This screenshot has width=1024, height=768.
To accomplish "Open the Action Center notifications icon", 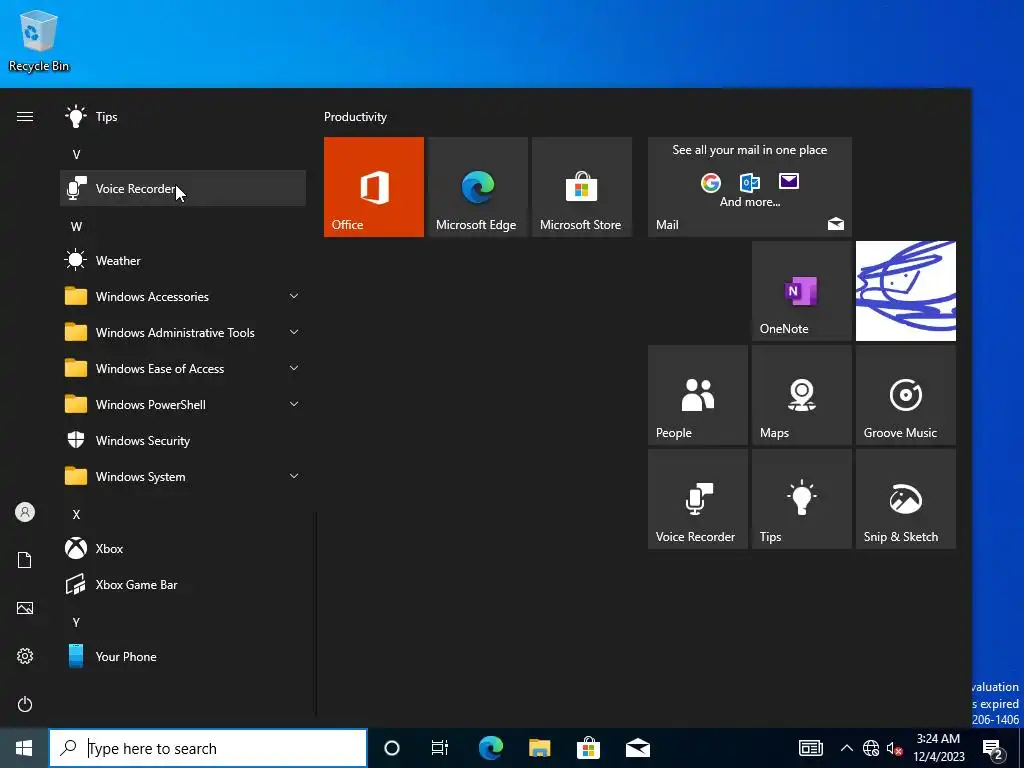I will (993, 748).
